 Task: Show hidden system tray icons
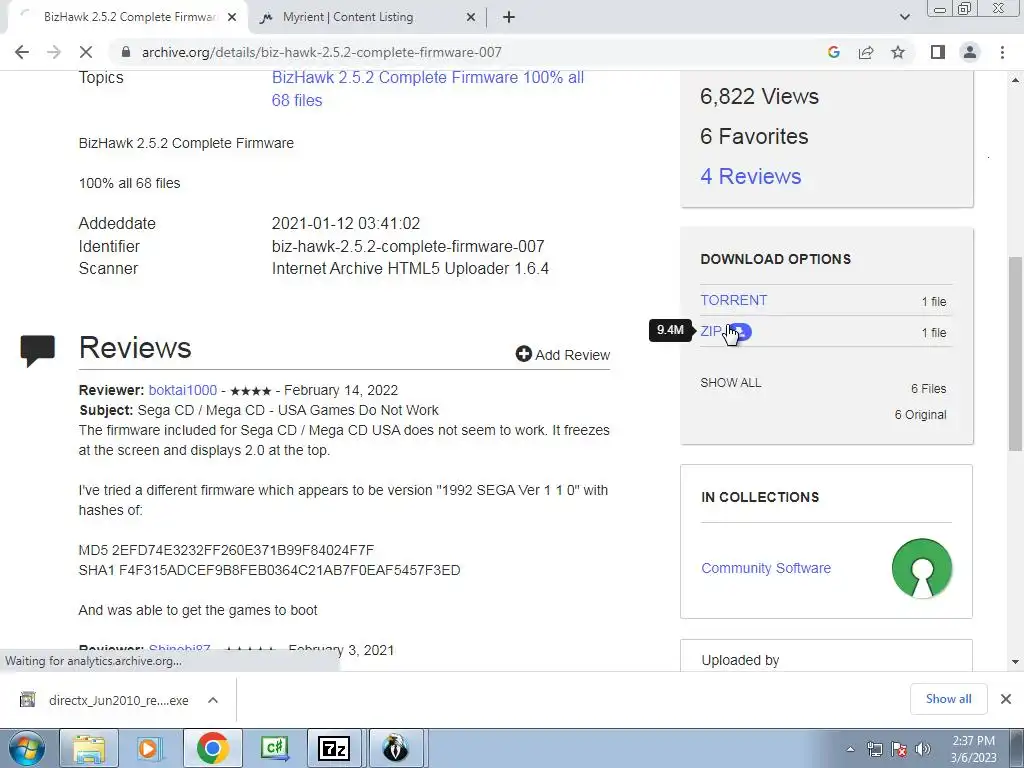pos(850,750)
